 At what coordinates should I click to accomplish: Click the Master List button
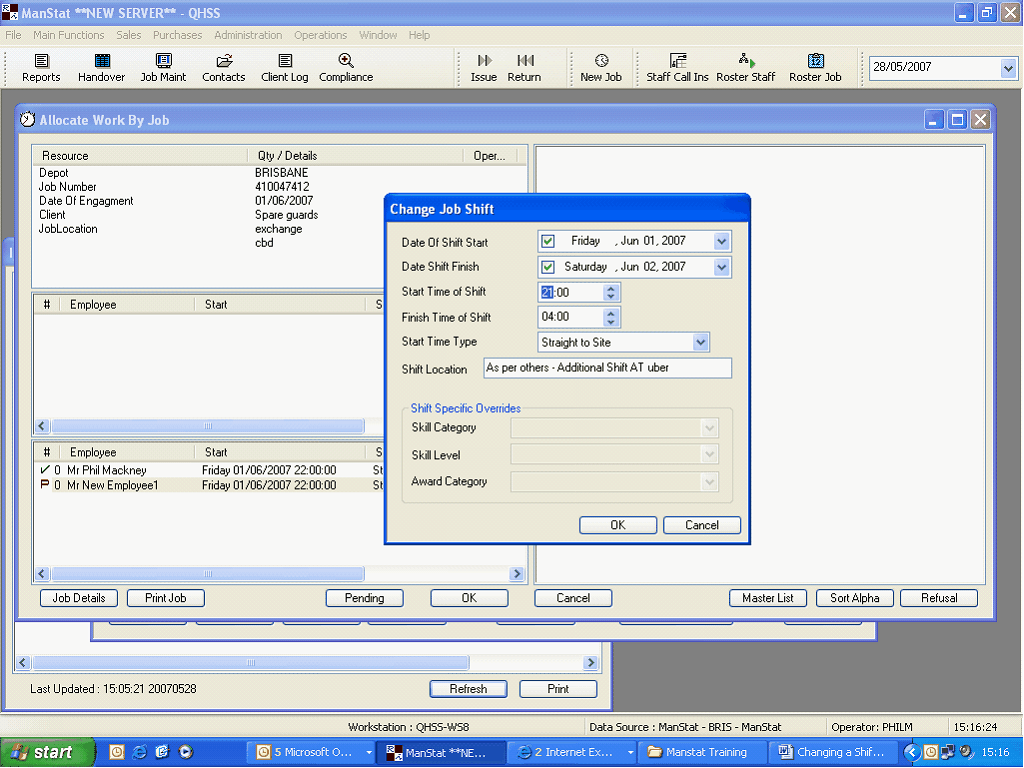pyautogui.click(x=768, y=598)
